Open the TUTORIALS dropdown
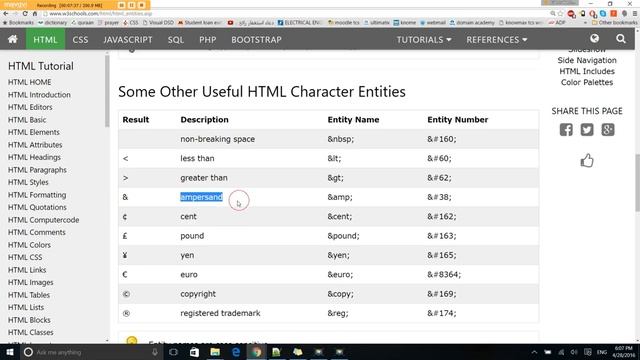The image size is (640, 360). point(424,40)
